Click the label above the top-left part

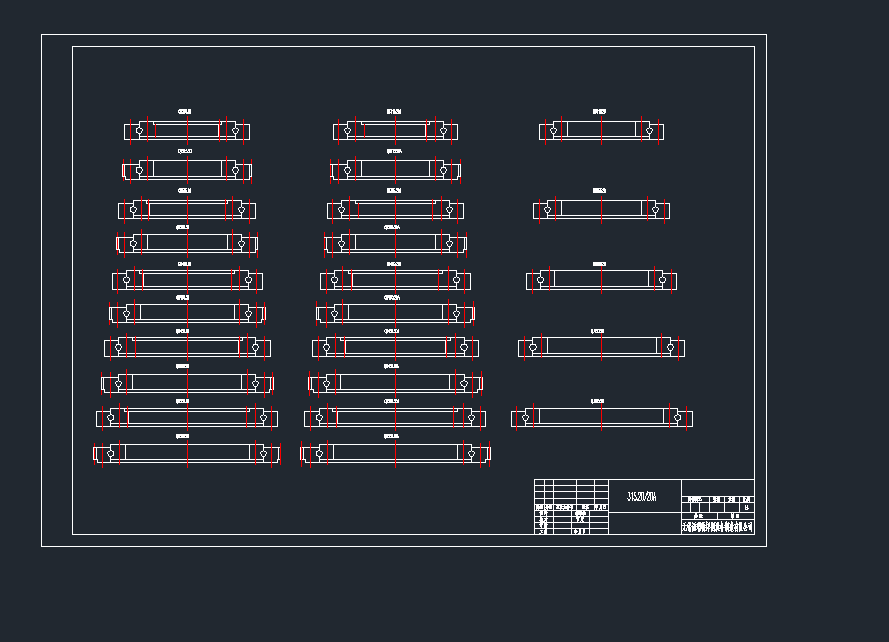[184, 111]
